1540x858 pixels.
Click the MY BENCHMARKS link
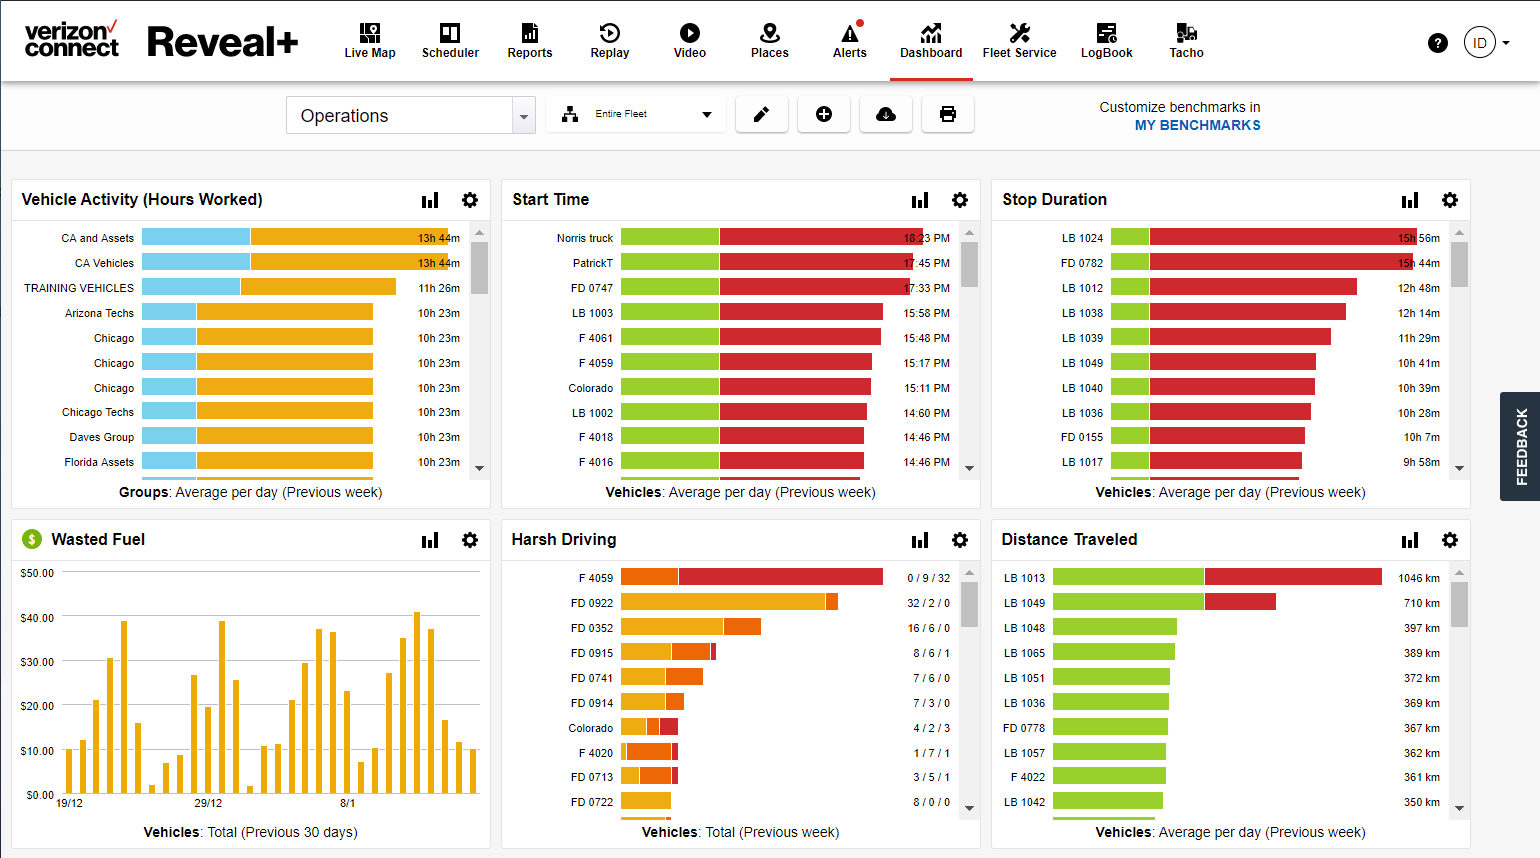(x=1197, y=124)
